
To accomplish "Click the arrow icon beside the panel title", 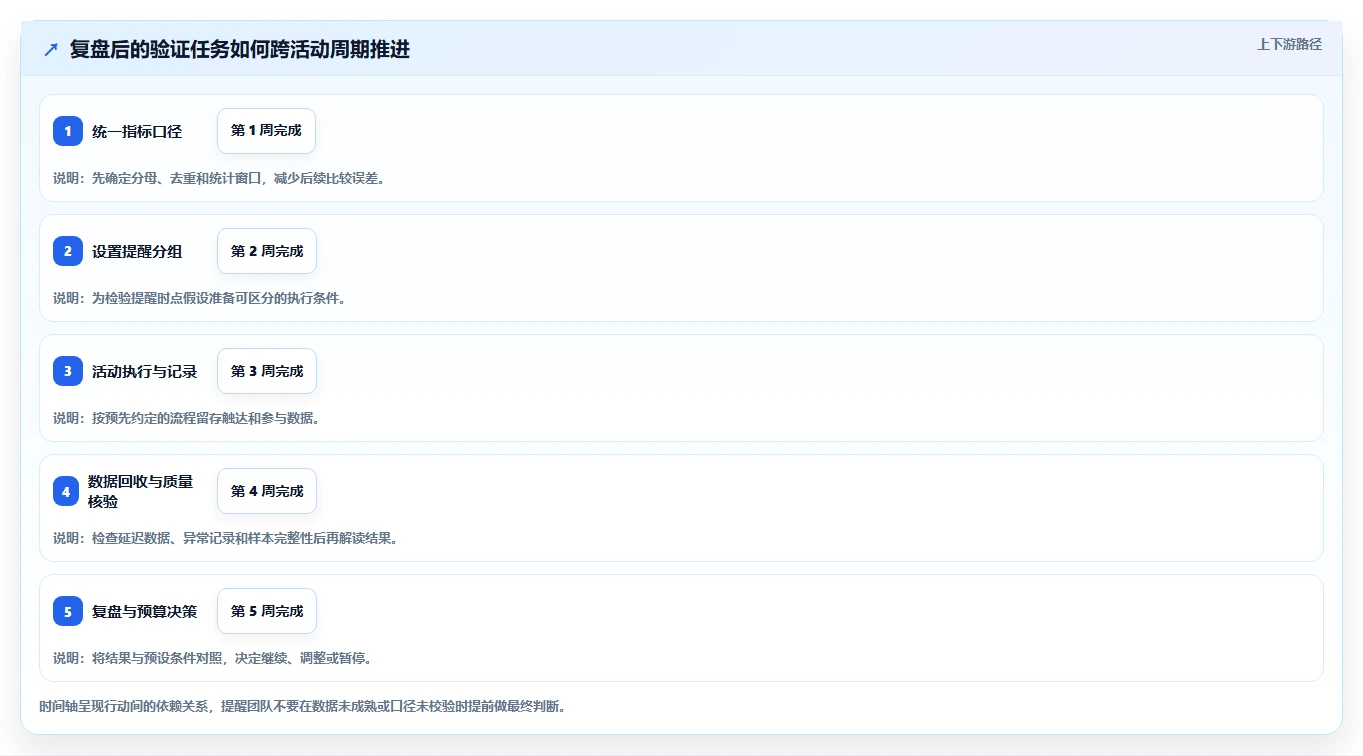I will pos(51,50).
